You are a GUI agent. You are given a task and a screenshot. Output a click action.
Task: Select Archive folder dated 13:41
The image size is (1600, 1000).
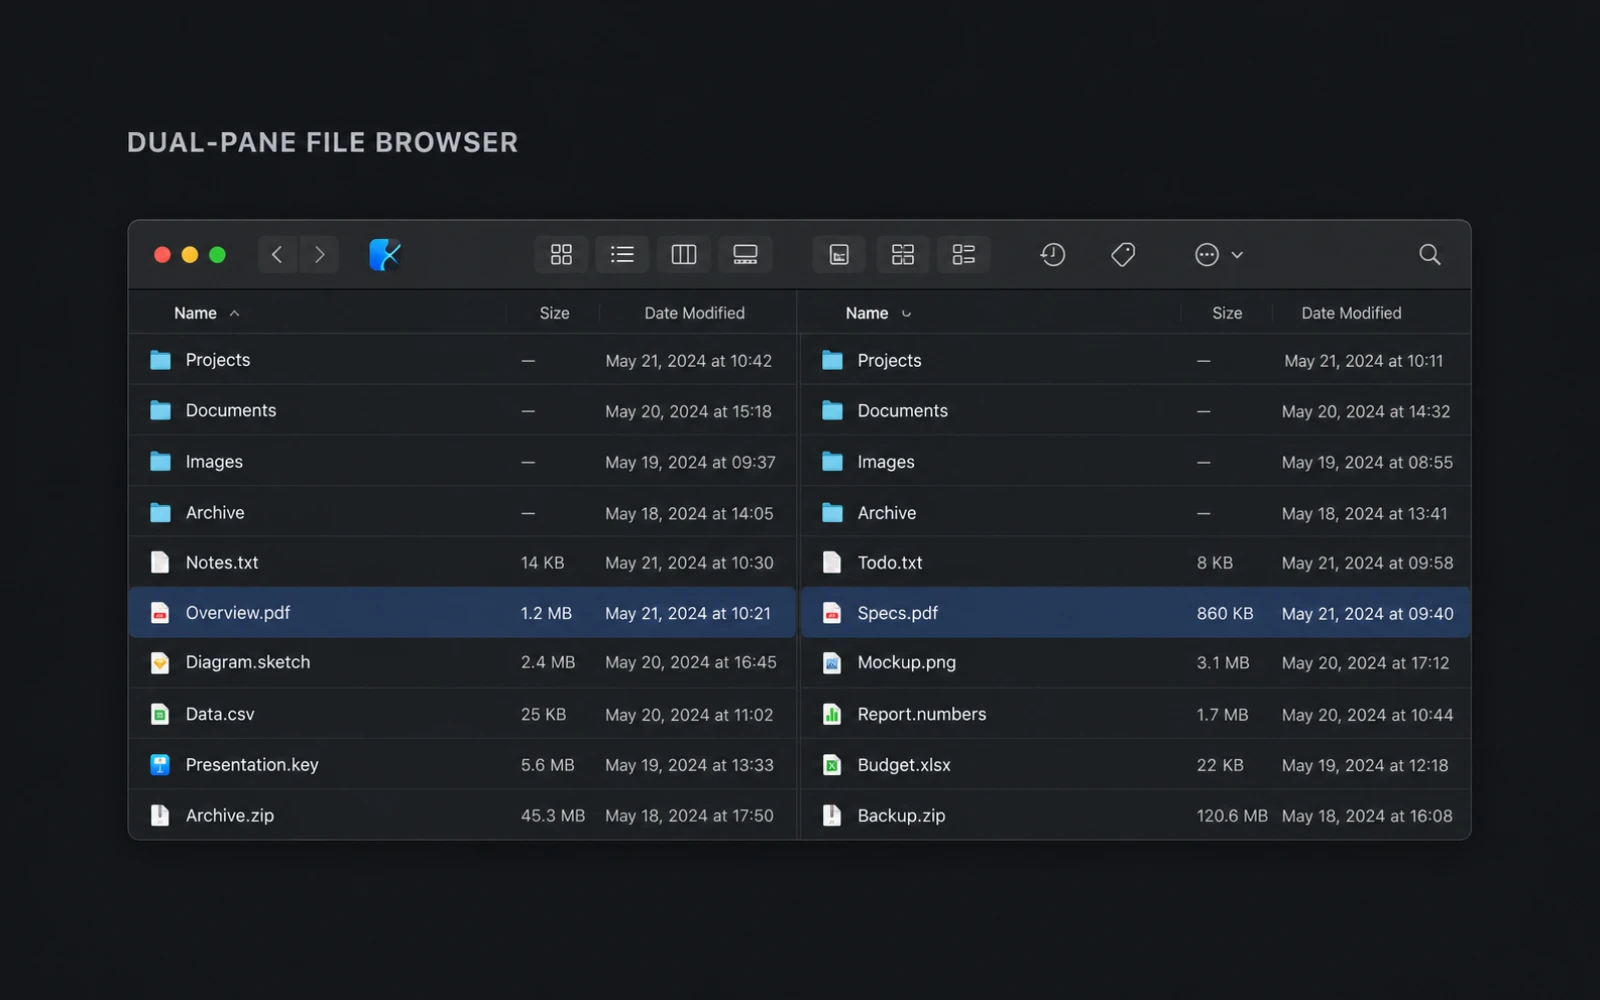tap(1135, 513)
